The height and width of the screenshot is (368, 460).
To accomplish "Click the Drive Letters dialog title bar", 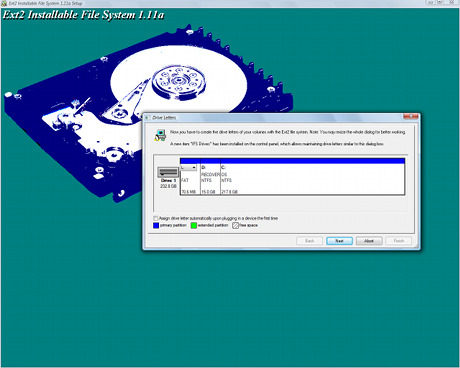I will pos(282,118).
